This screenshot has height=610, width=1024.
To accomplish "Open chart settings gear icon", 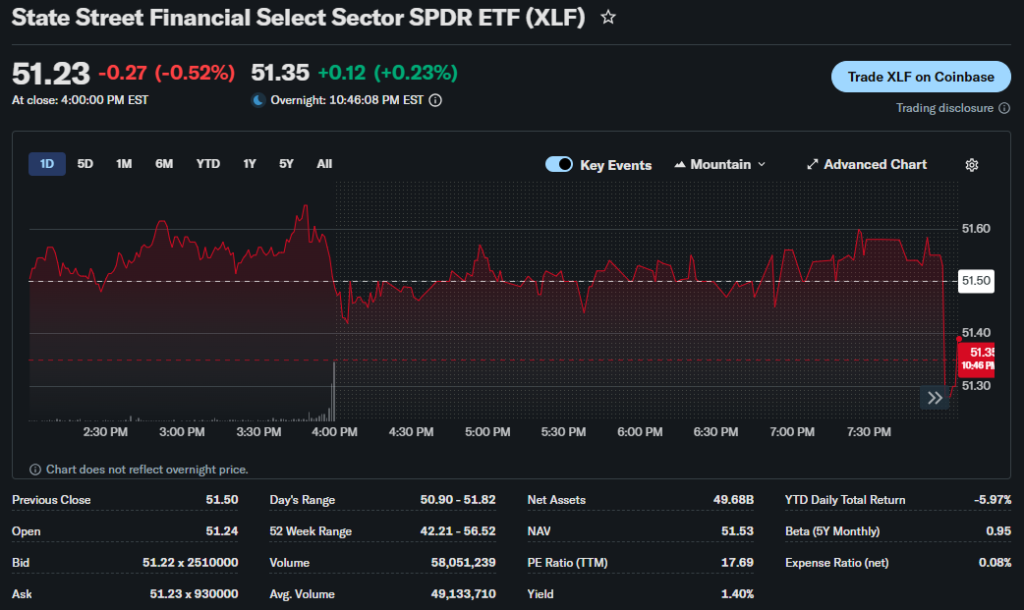I will (x=971, y=165).
